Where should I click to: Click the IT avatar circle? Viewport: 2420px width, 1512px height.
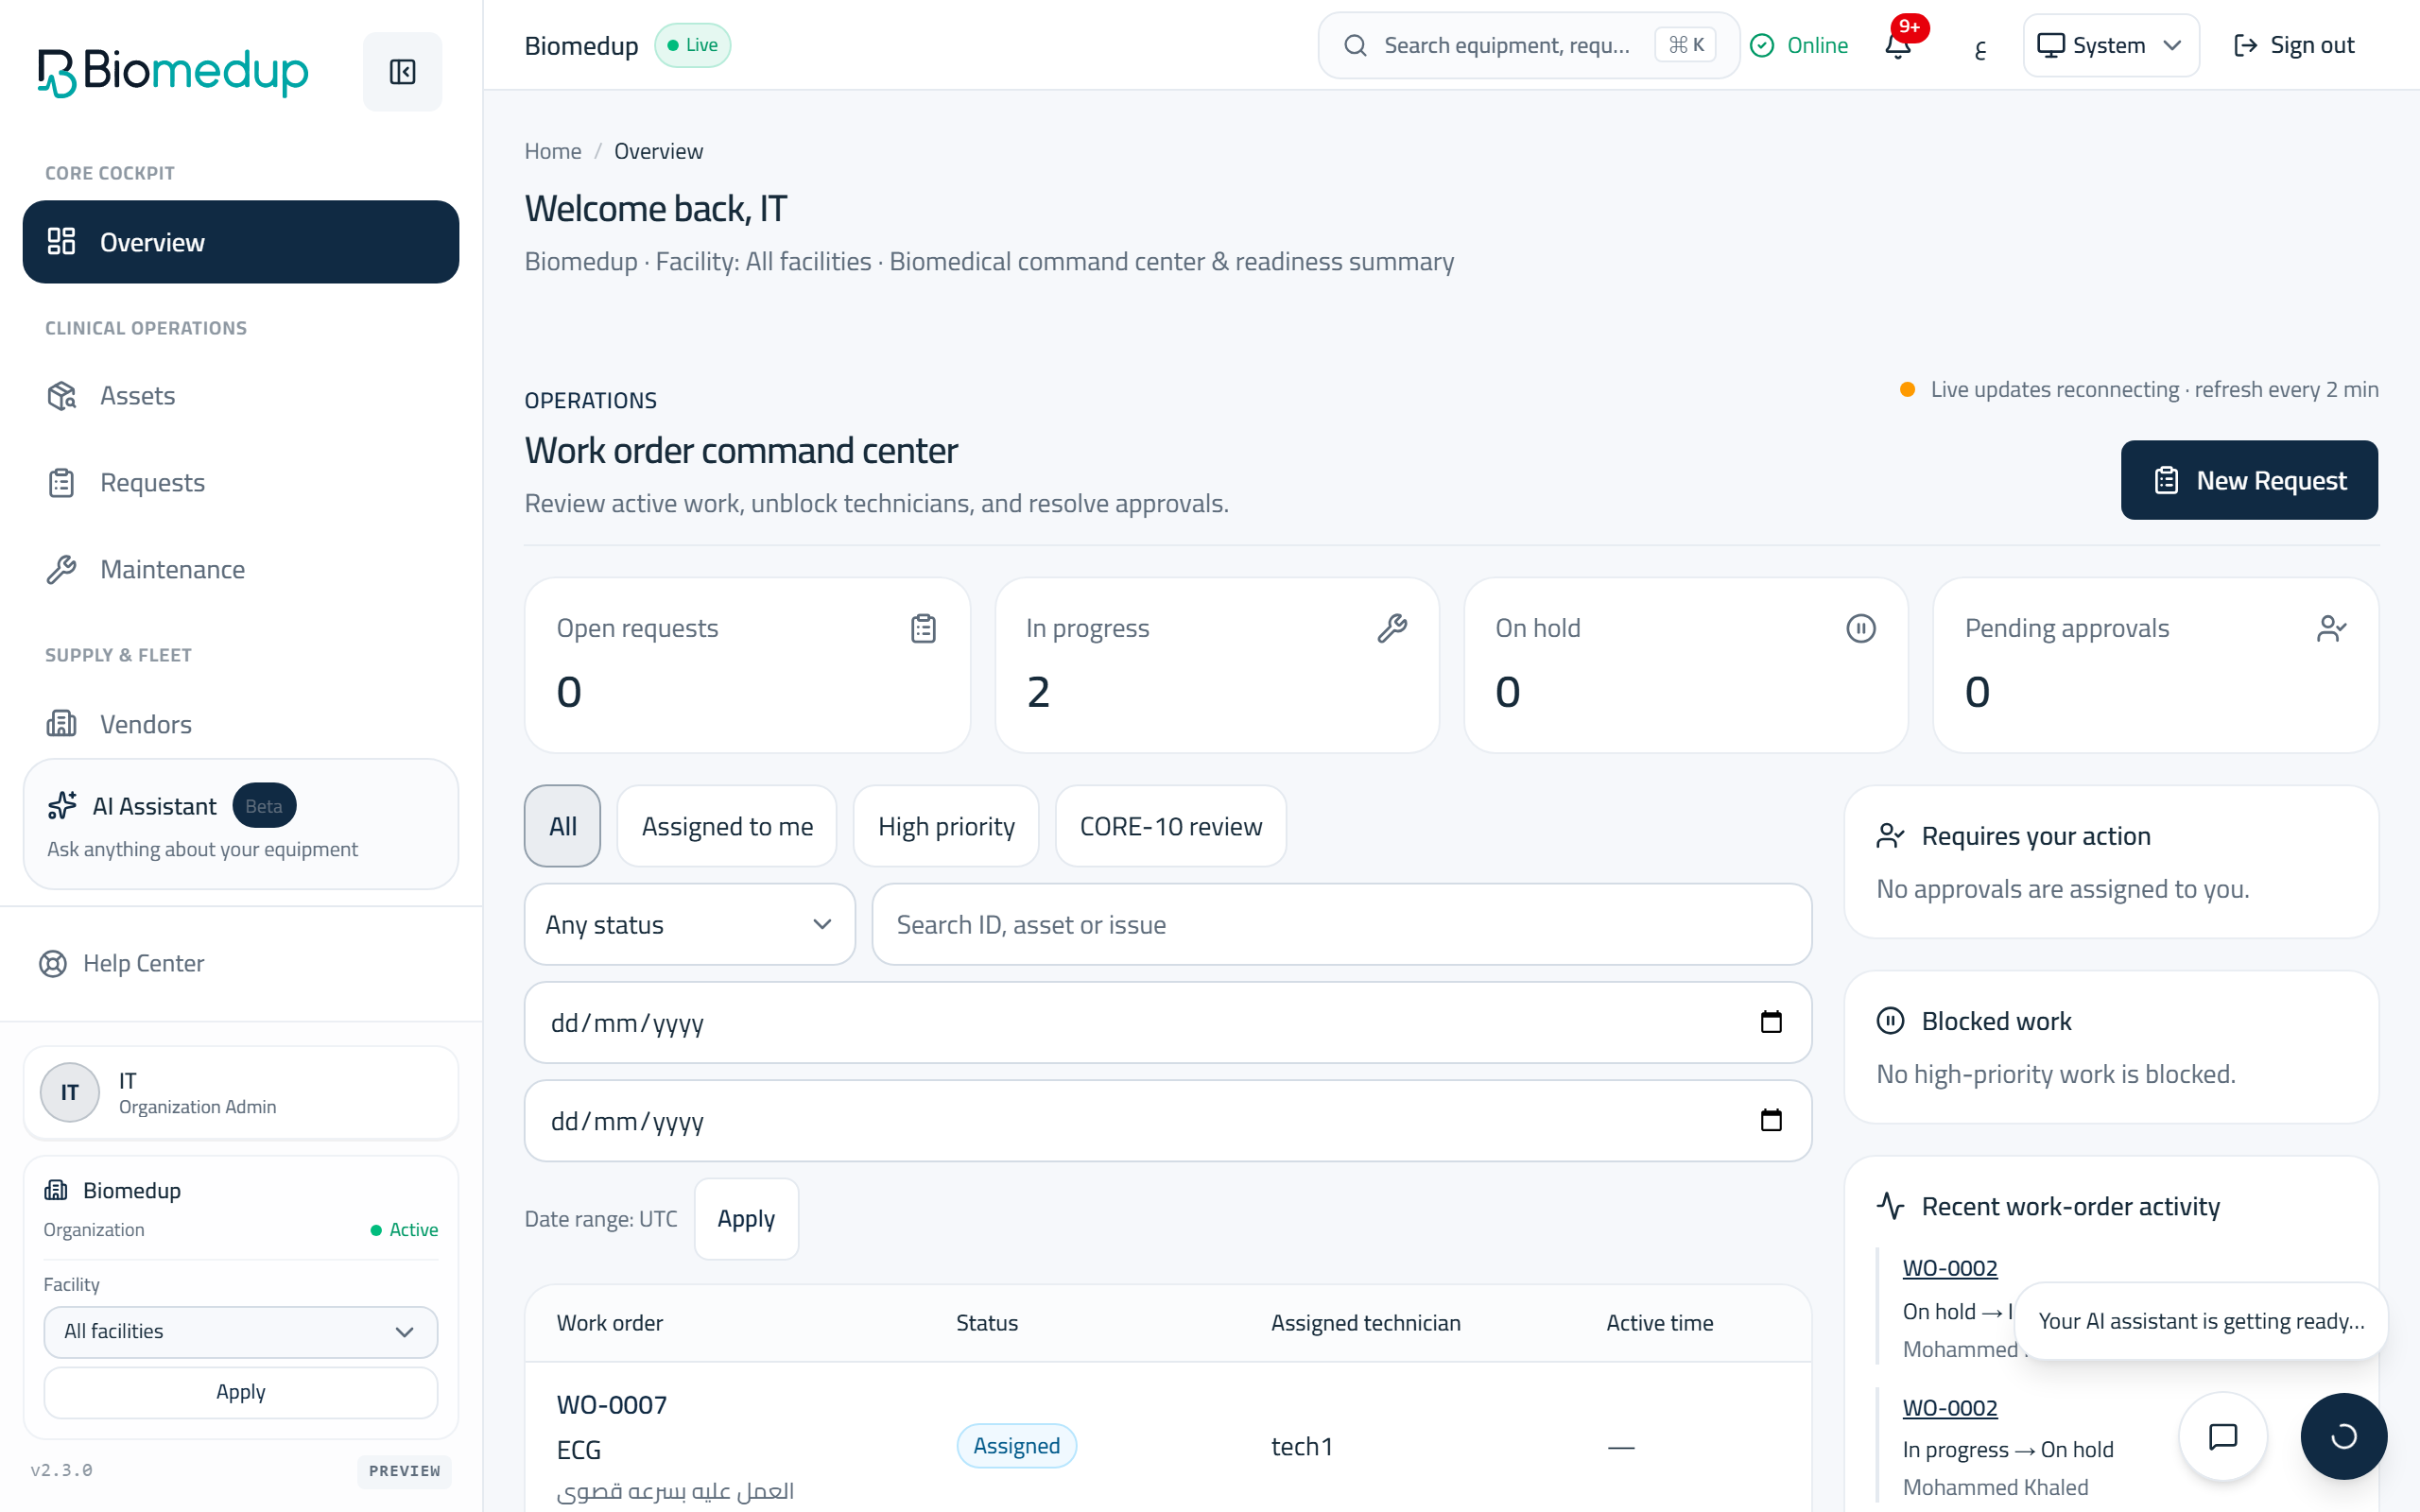pos(69,1092)
